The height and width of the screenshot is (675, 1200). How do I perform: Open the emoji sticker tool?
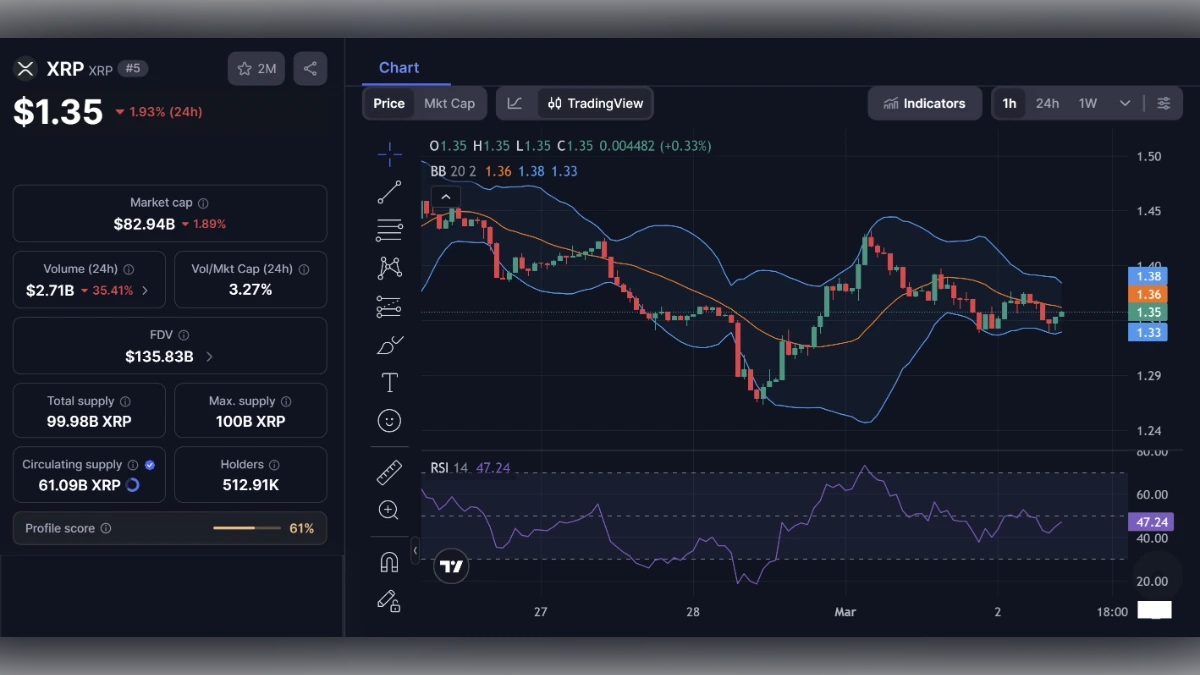(389, 420)
